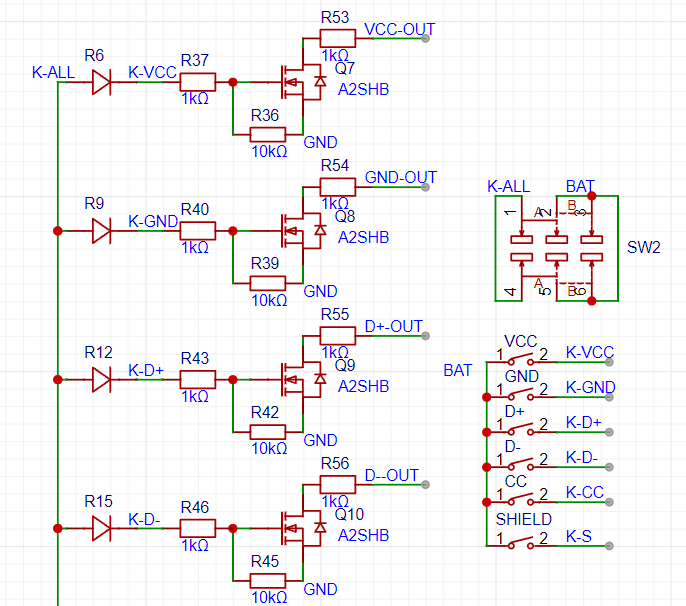
Task: Select the SW2 switch component
Action: pos(556,248)
